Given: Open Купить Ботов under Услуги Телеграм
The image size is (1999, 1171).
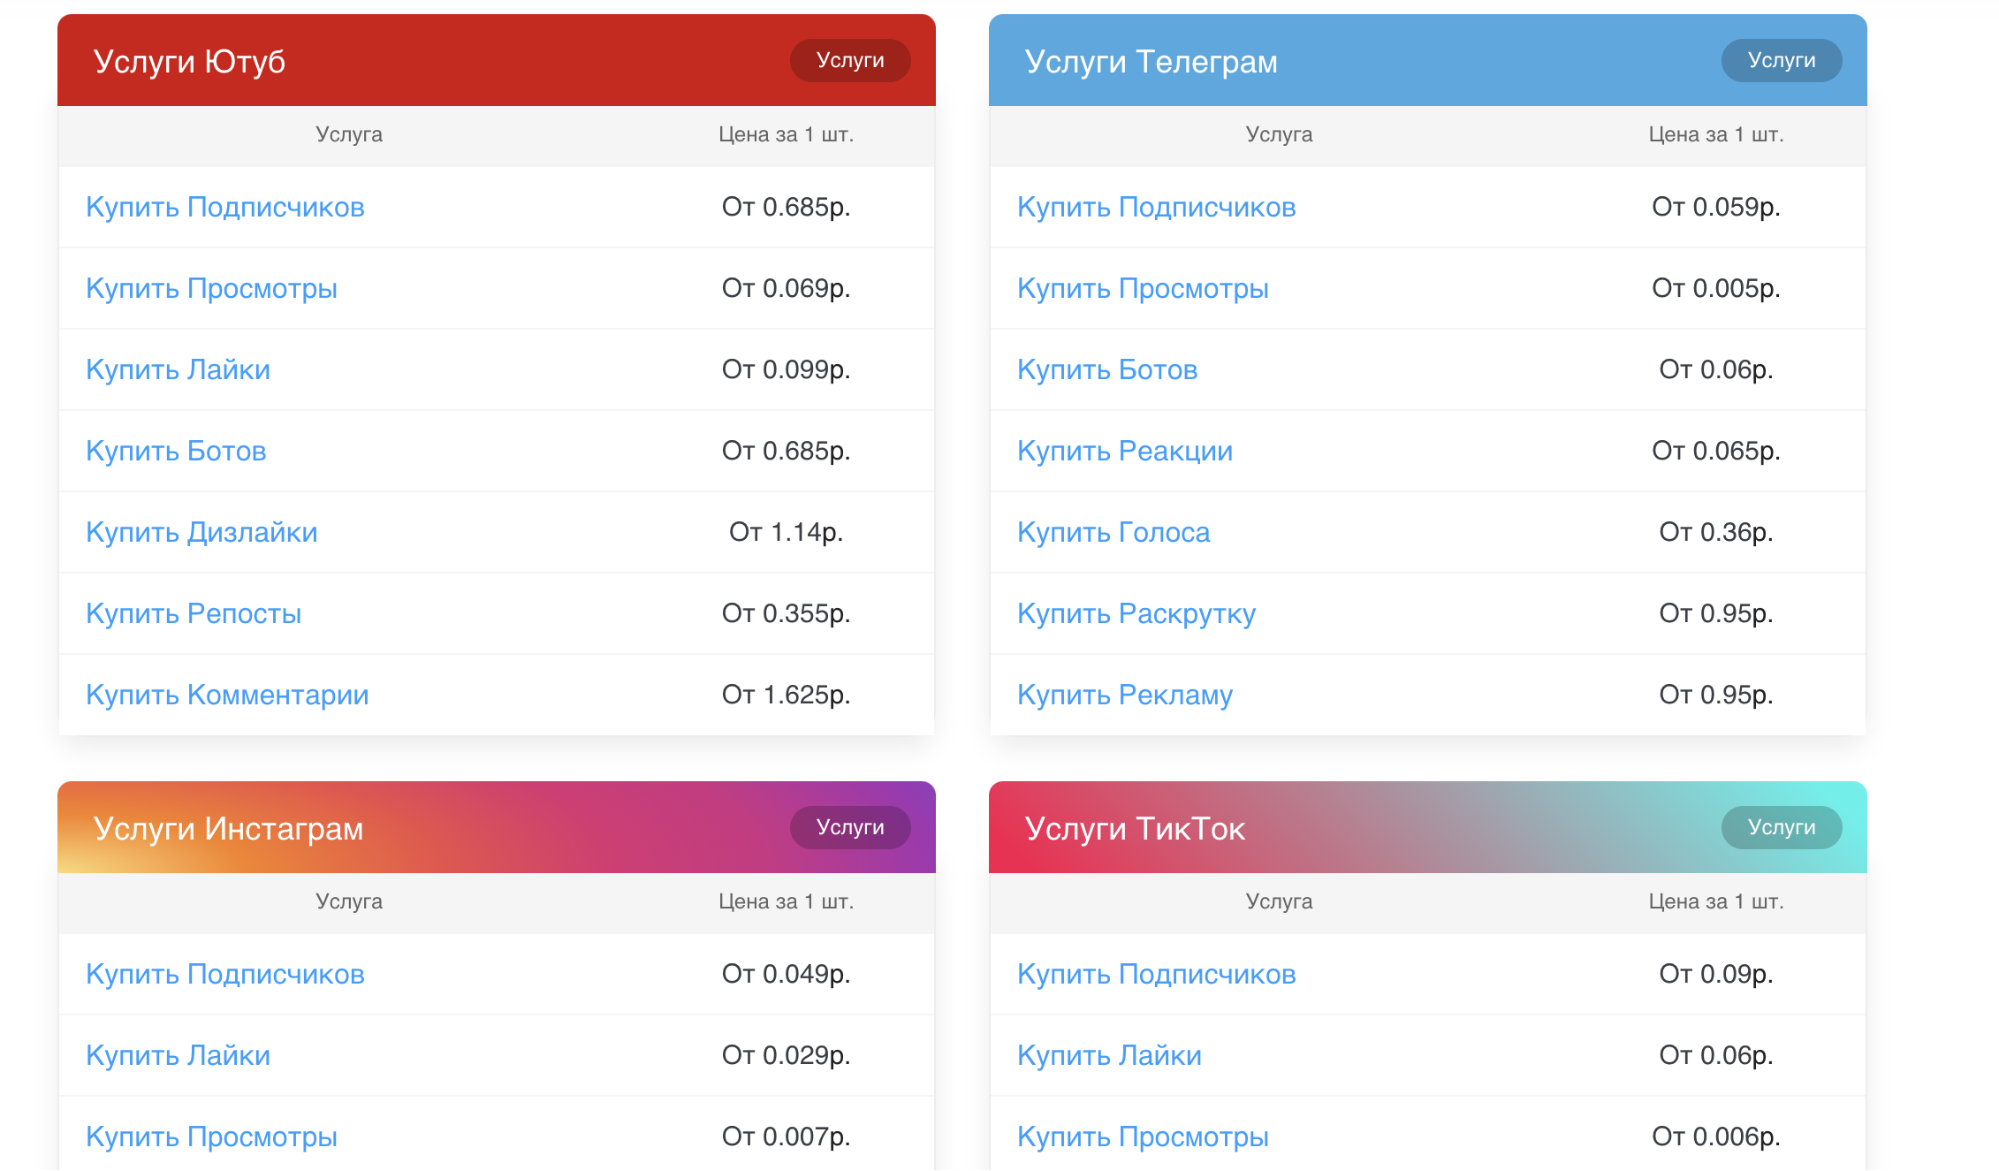Looking at the screenshot, I should point(1107,369).
